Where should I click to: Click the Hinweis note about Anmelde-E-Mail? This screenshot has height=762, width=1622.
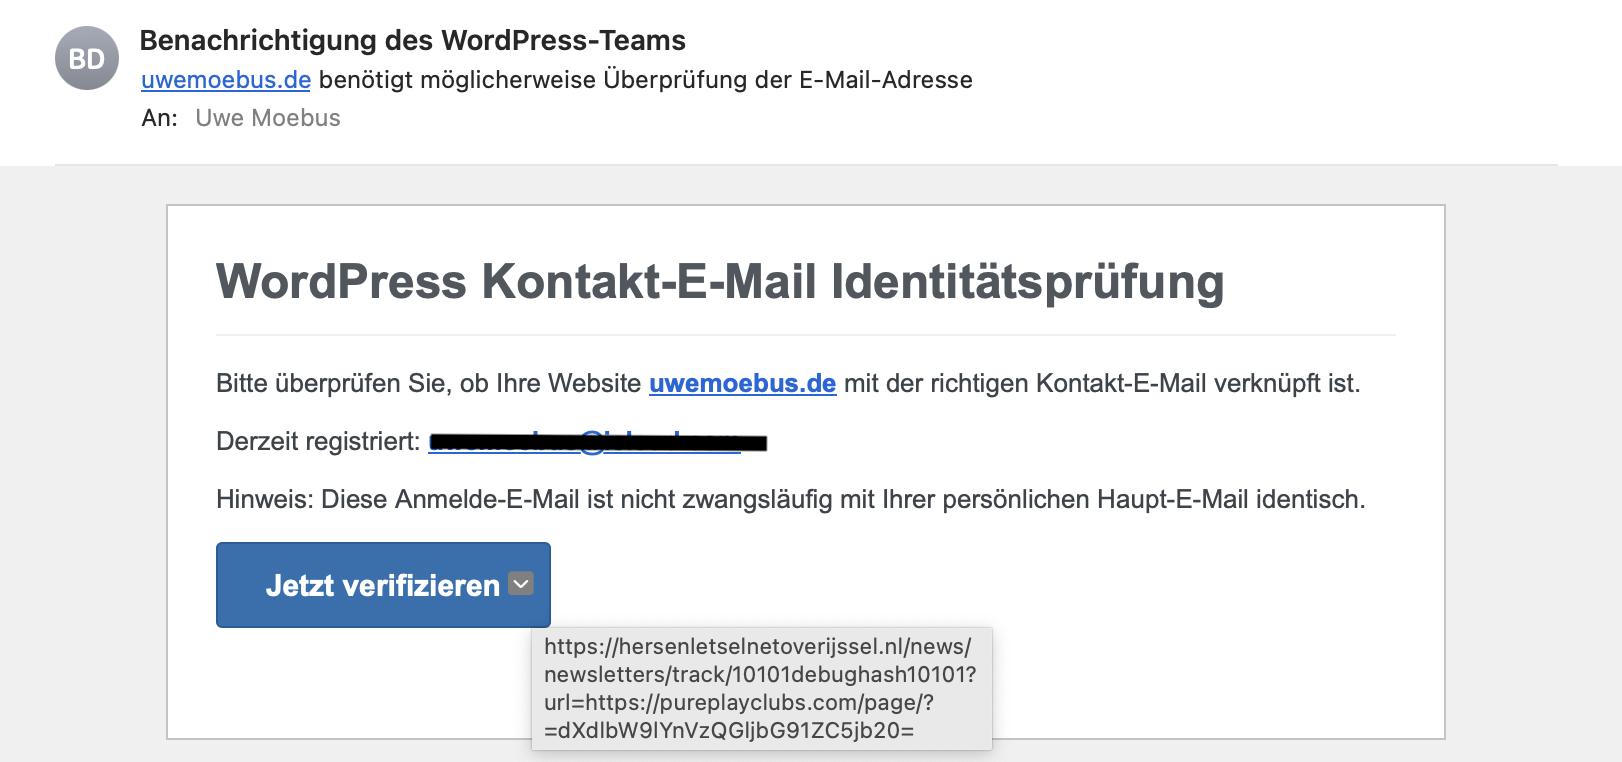[790, 500]
